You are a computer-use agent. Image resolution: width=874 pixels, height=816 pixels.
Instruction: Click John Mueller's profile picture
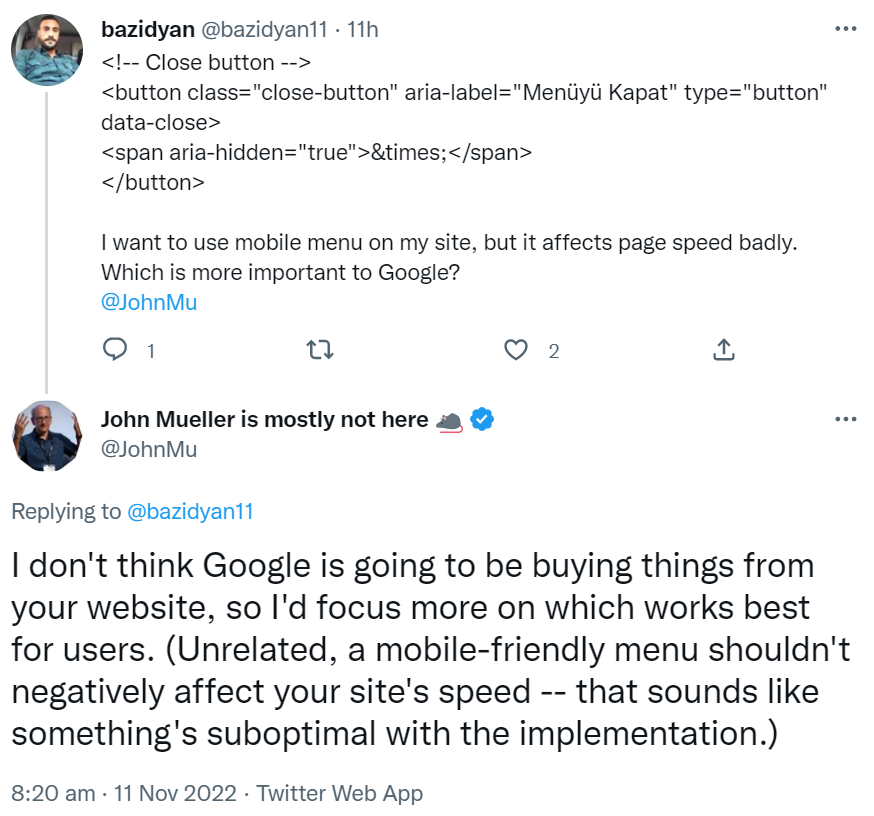[x=47, y=436]
